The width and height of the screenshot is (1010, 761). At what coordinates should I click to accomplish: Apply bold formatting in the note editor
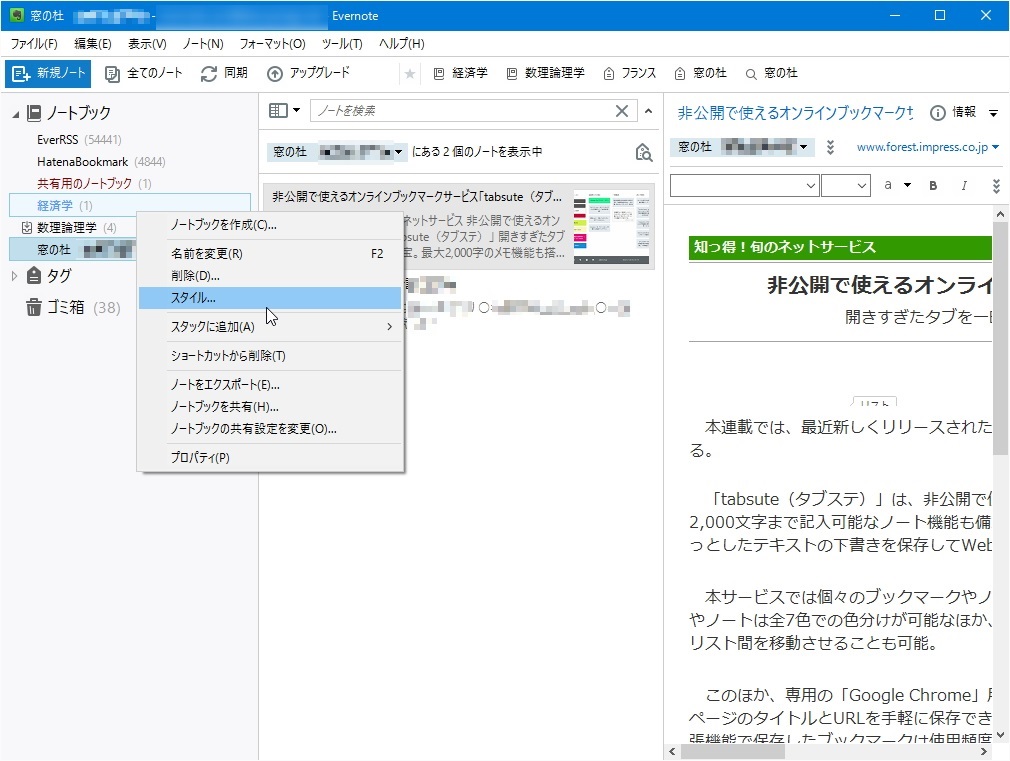click(932, 187)
